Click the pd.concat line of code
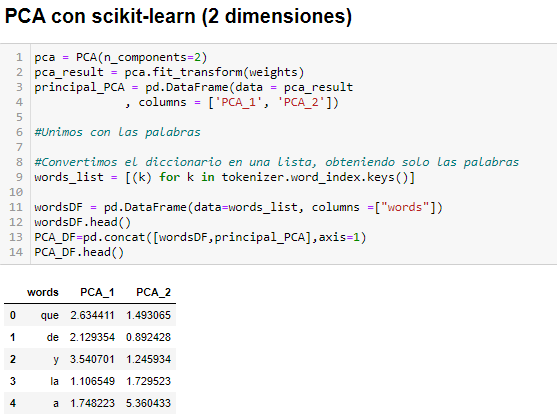This screenshot has width=557, height=420. coord(200,237)
